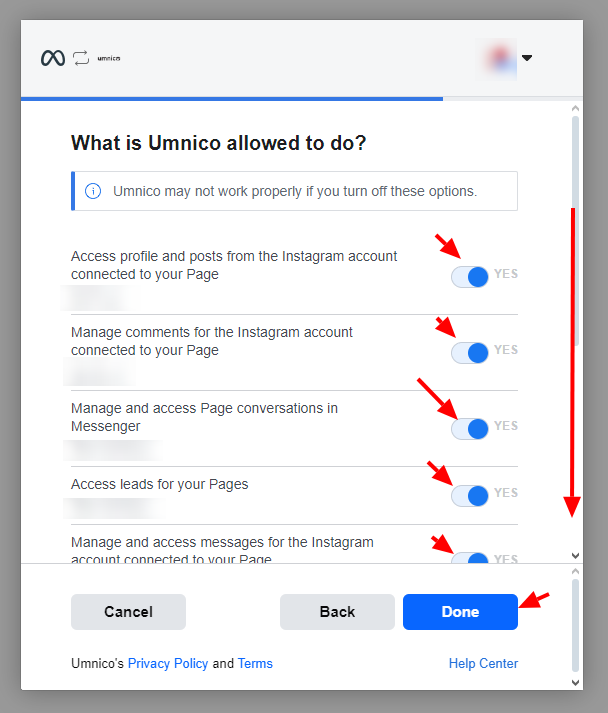Open the Terms link
Image resolution: width=608 pixels, height=713 pixels.
[x=255, y=663]
